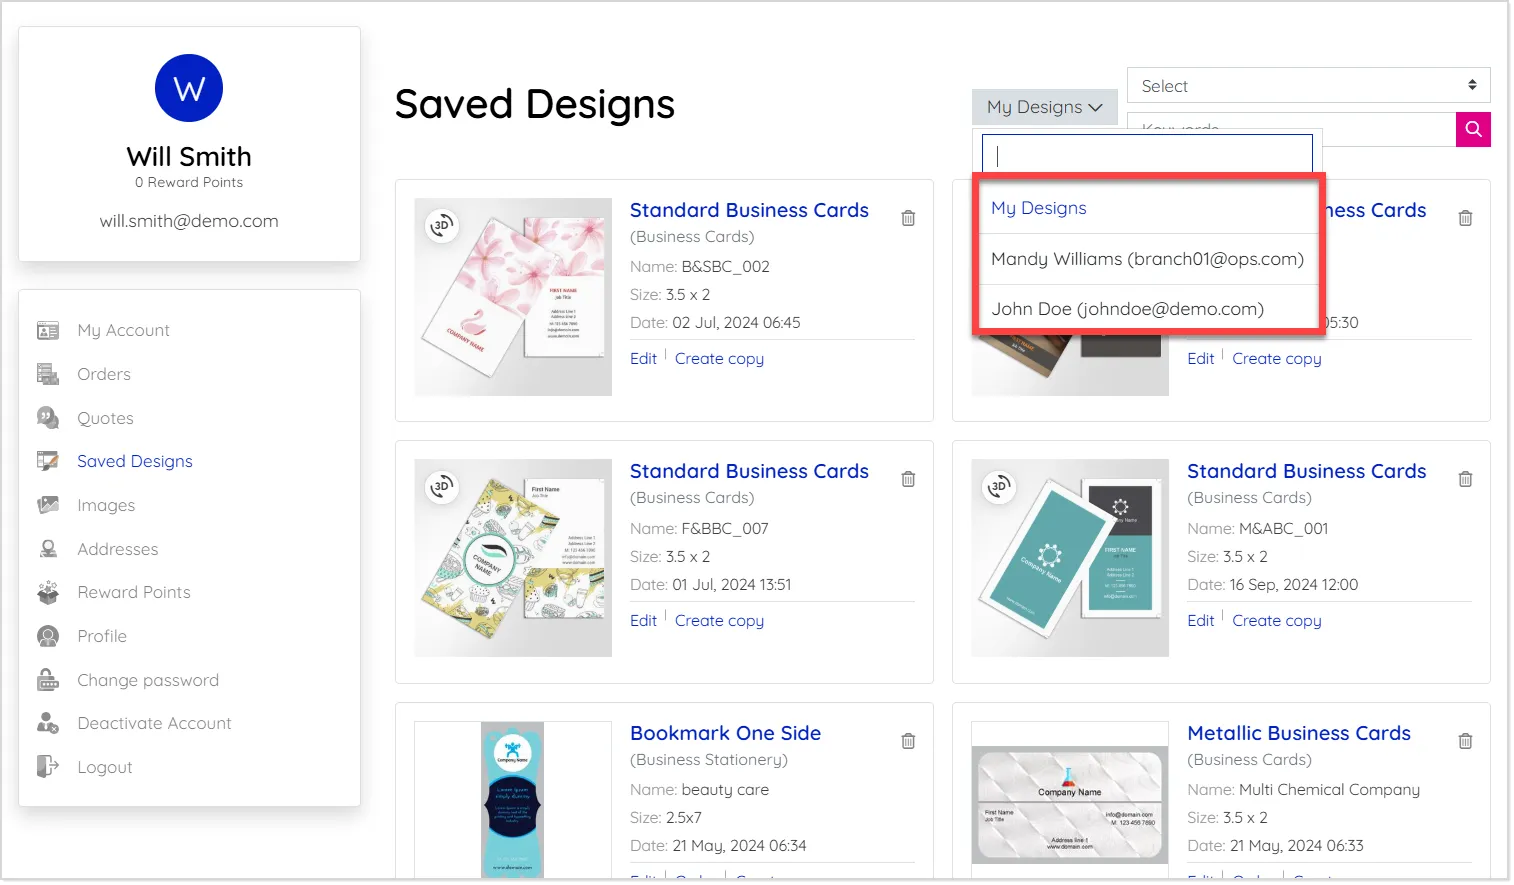Open Profile from the sidebar
Viewport: 1514px width, 885px height.
pos(102,636)
